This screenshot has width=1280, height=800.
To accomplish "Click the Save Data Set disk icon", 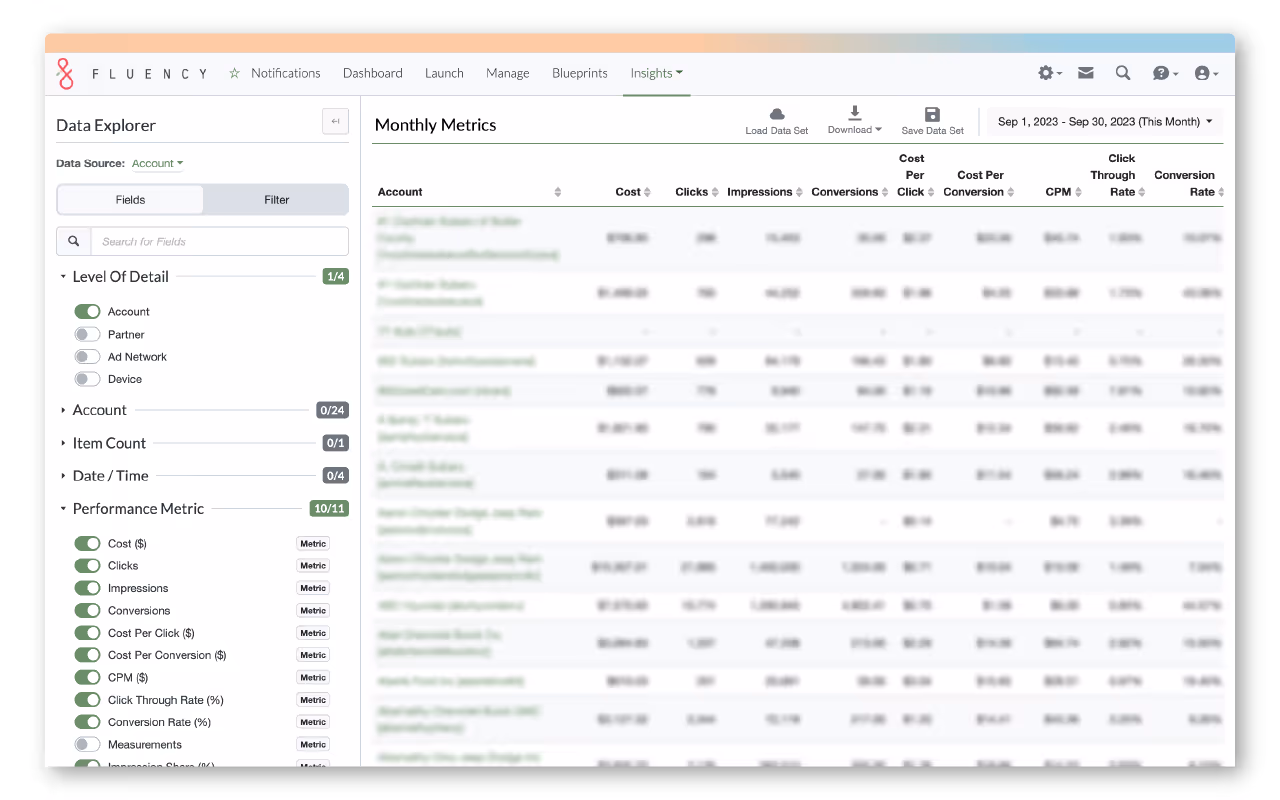I will click(933, 114).
